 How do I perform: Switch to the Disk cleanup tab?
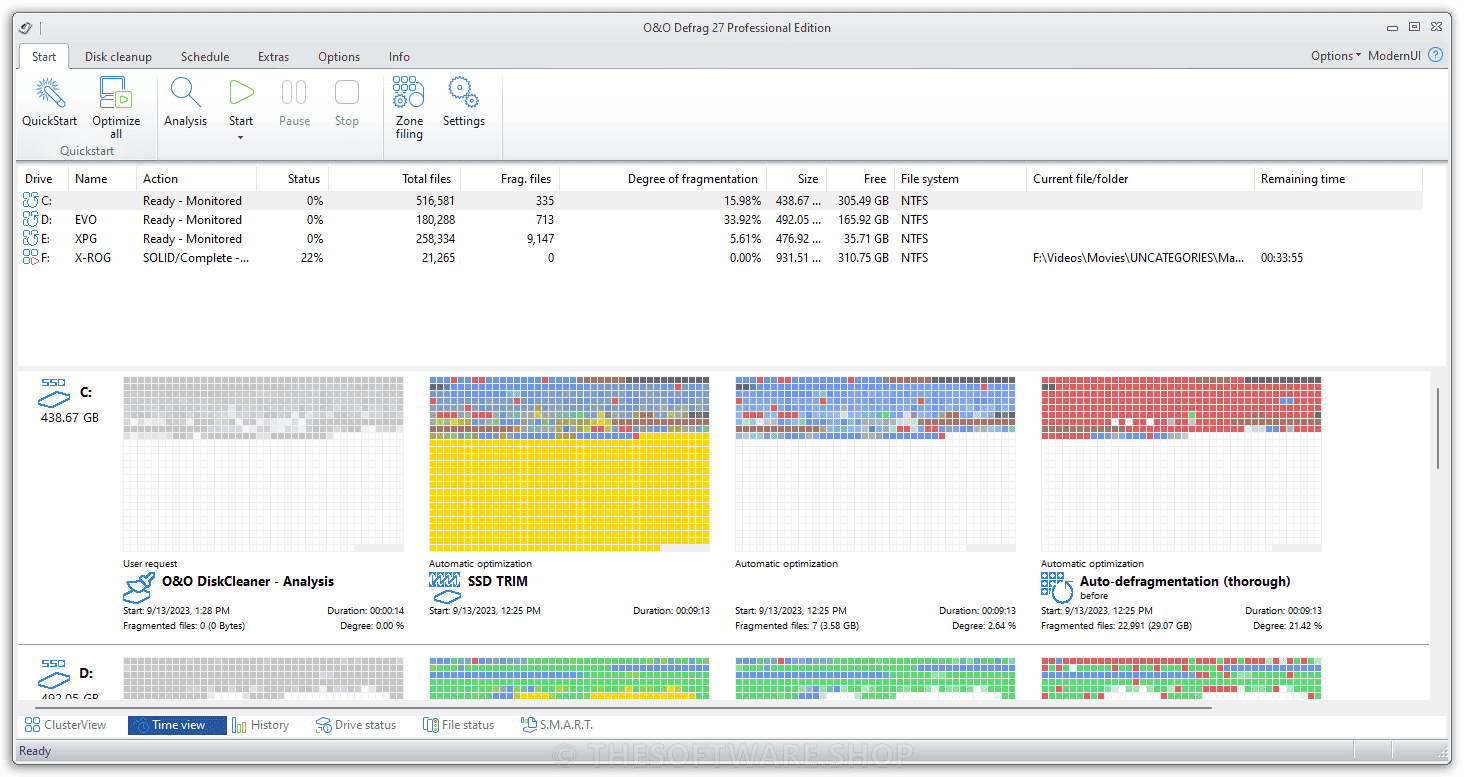coord(118,57)
